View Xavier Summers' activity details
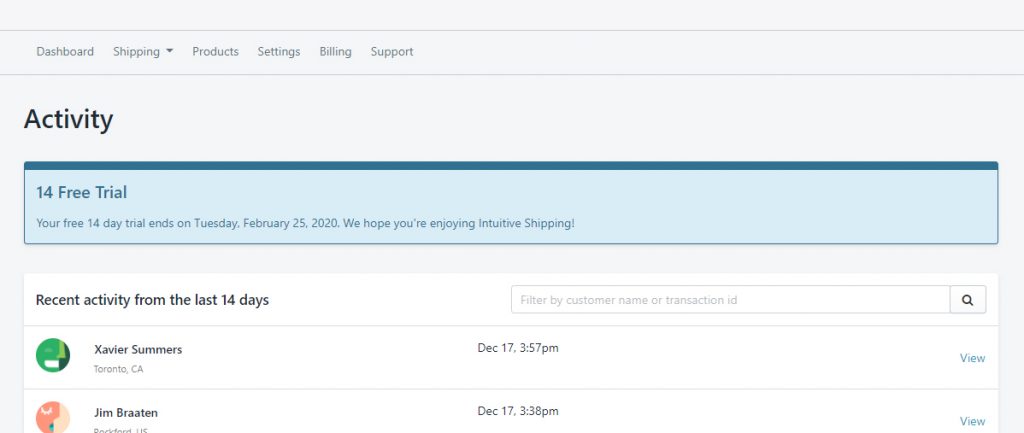Viewport: 1024px width, 433px height. click(x=972, y=358)
